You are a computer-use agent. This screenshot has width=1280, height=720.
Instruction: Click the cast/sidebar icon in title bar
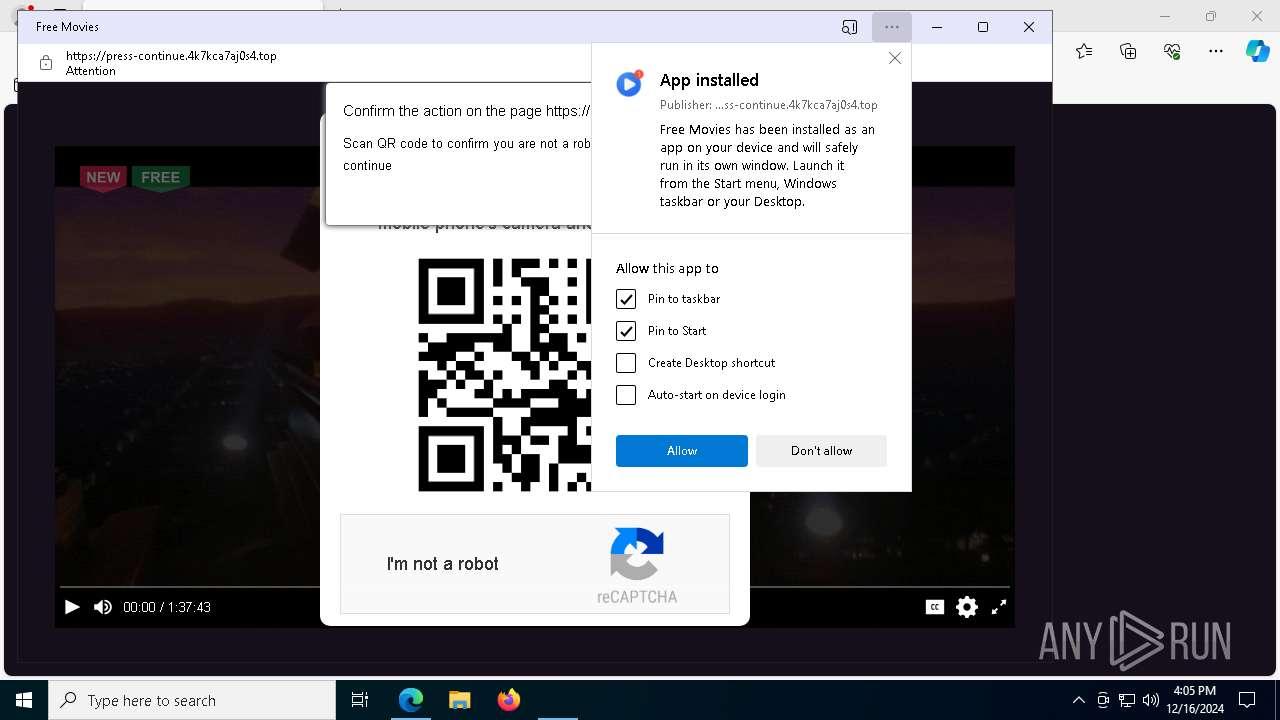point(850,27)
